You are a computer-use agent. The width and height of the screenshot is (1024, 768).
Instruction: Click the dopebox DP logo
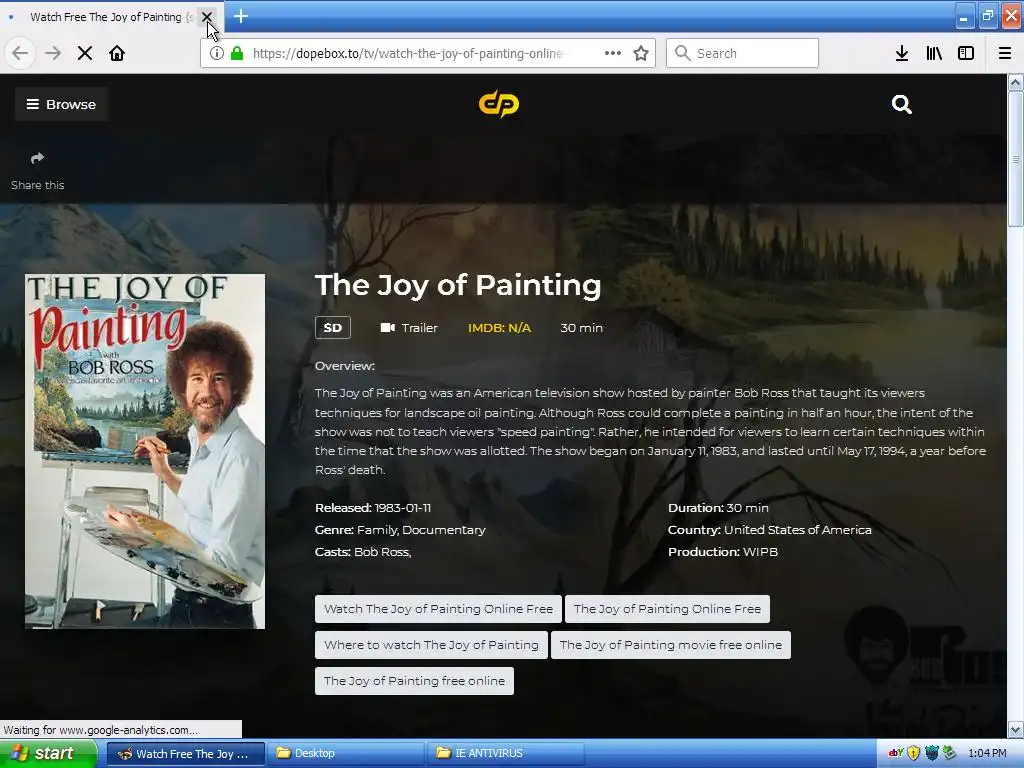(x=499, y=104)
